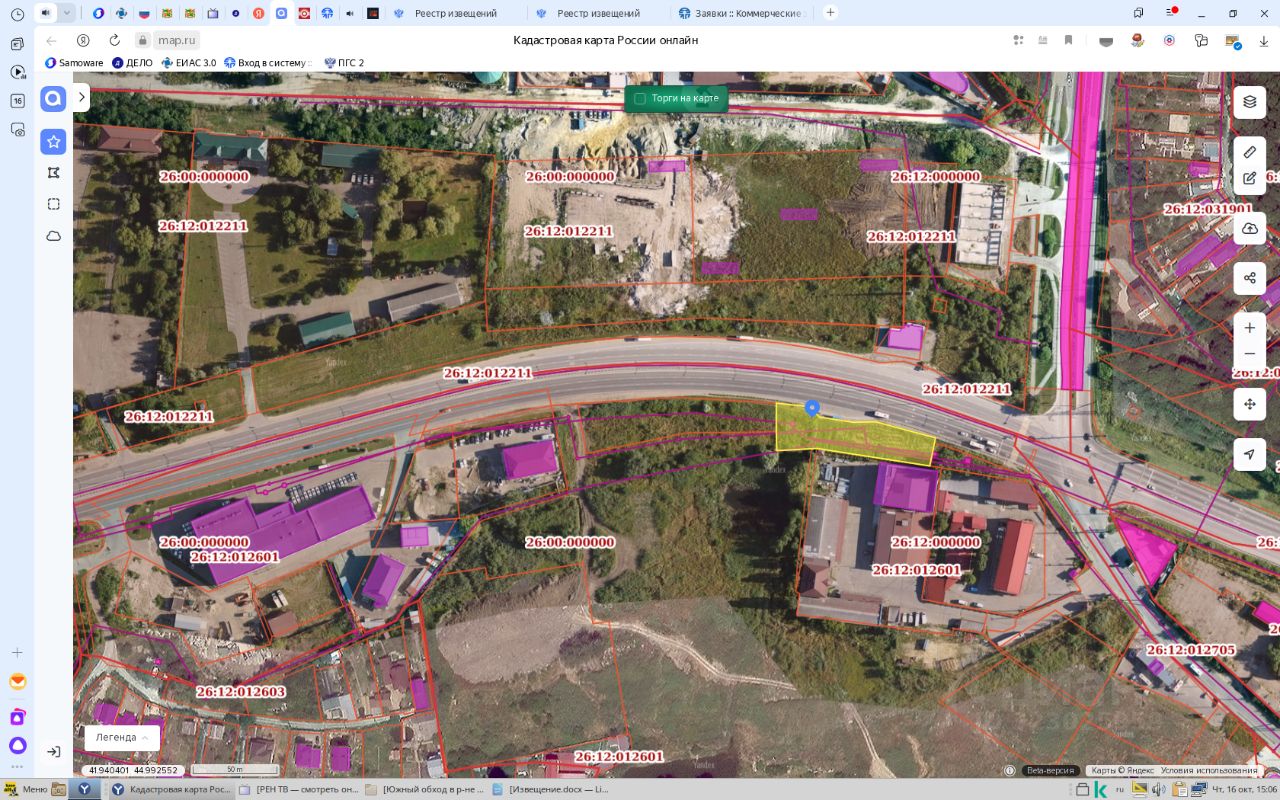Select the polygon drawing tool in sidebar
1280x800 pixels.
(x=53, y=173)
